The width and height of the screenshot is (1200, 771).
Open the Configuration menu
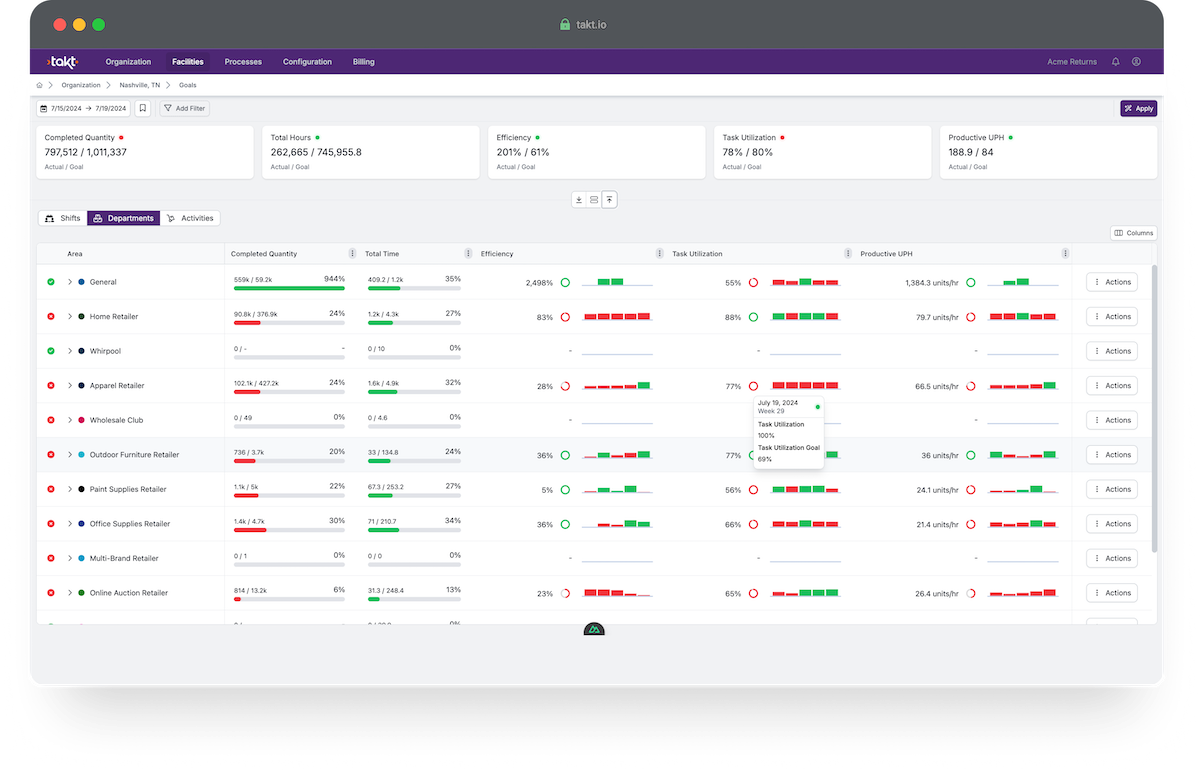coord(307,62)
